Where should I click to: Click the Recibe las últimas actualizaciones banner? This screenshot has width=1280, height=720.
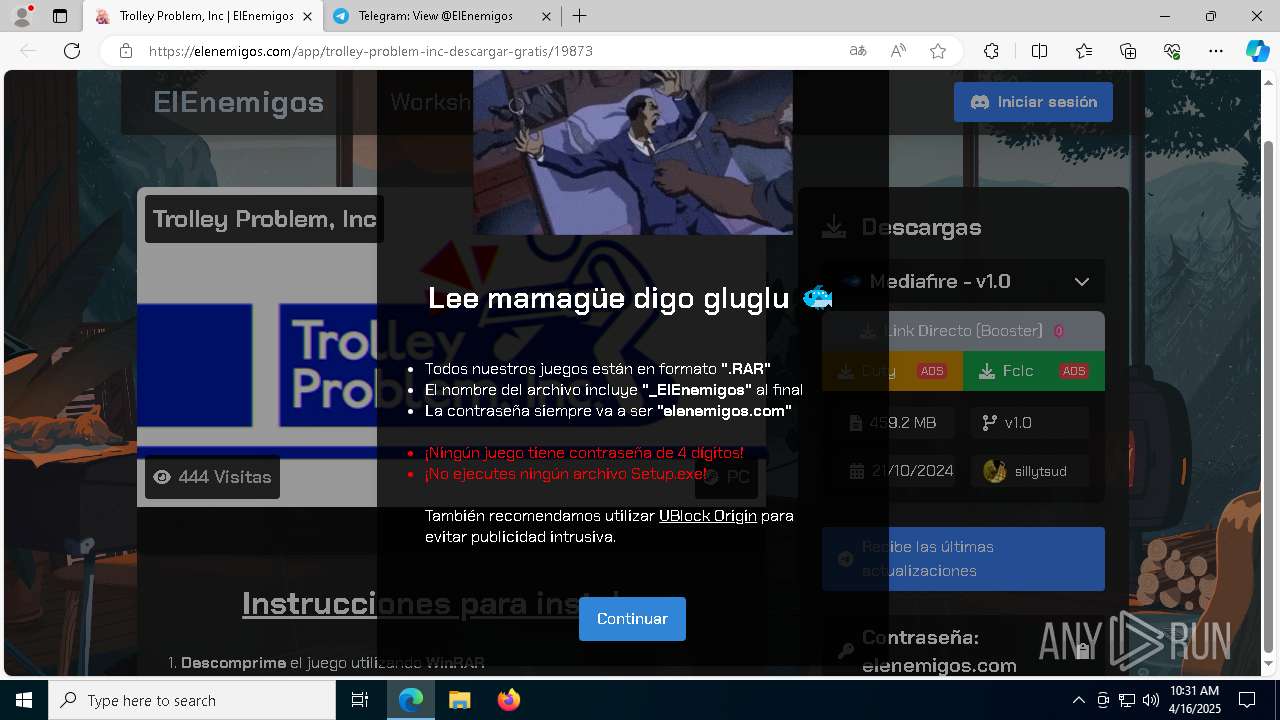coord(964,559)
